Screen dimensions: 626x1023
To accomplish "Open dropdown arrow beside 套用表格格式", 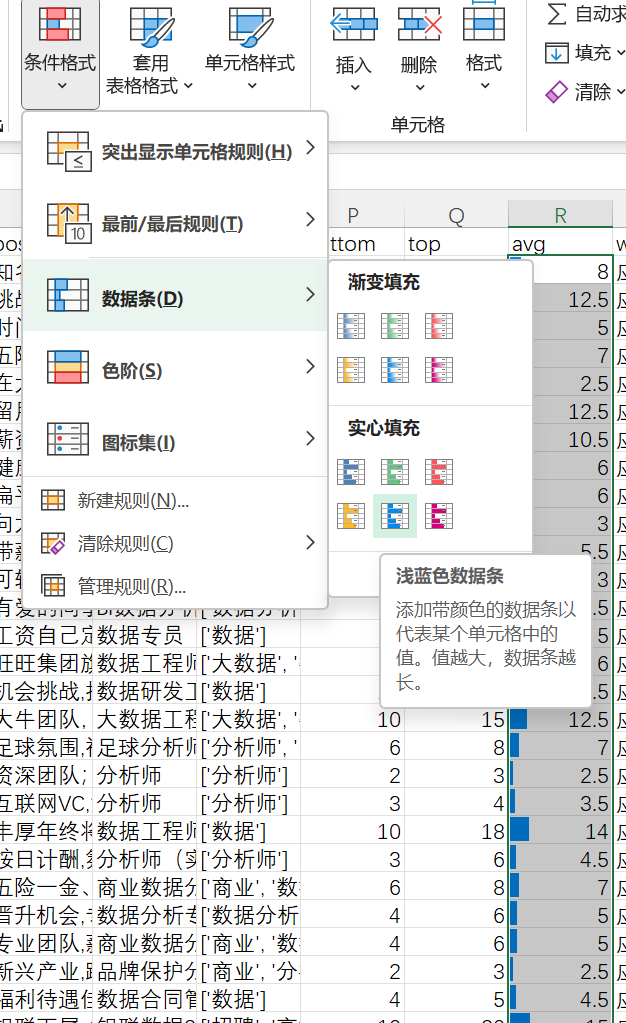I will 188,85.
